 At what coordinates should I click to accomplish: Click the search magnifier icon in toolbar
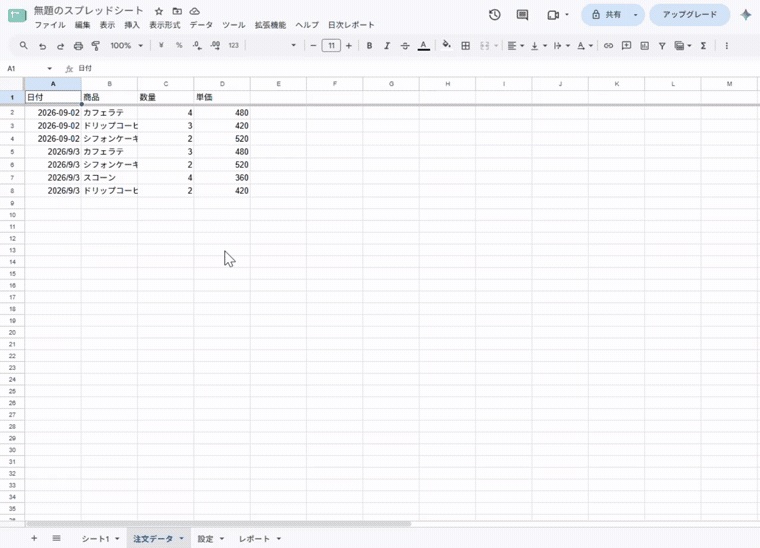point(23,46)
